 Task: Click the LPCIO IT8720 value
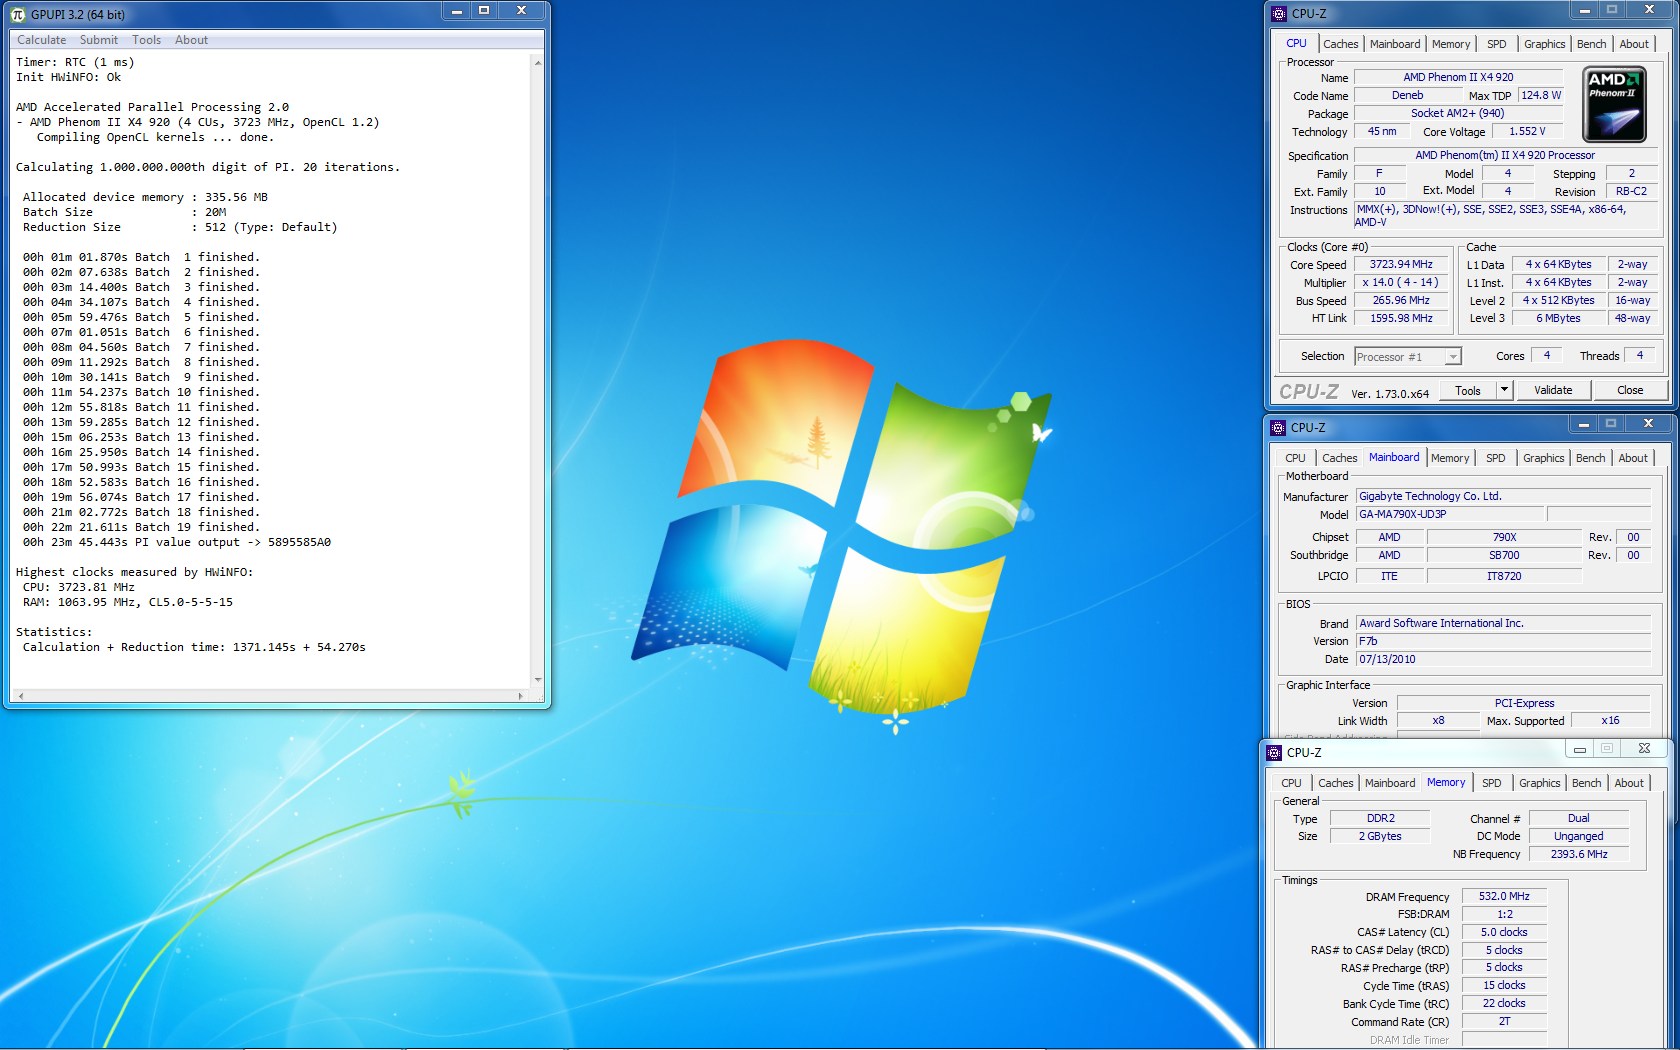click(x=1504, y=577)
